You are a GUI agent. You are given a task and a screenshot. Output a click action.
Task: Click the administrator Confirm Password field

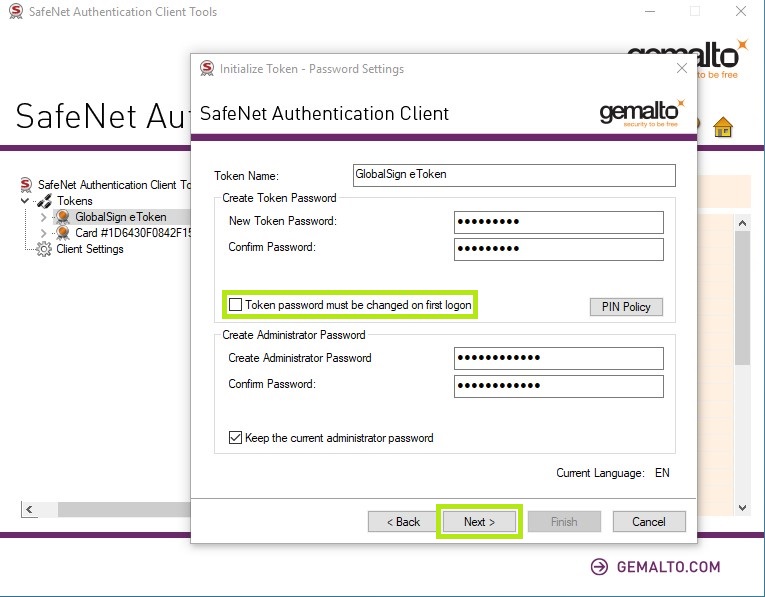pos(559,386)
